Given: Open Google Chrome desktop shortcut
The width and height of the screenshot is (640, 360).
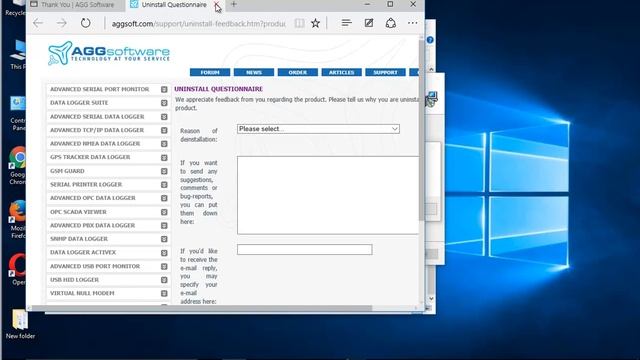Looking at the screenshot, I should click(x=18, y=165).
